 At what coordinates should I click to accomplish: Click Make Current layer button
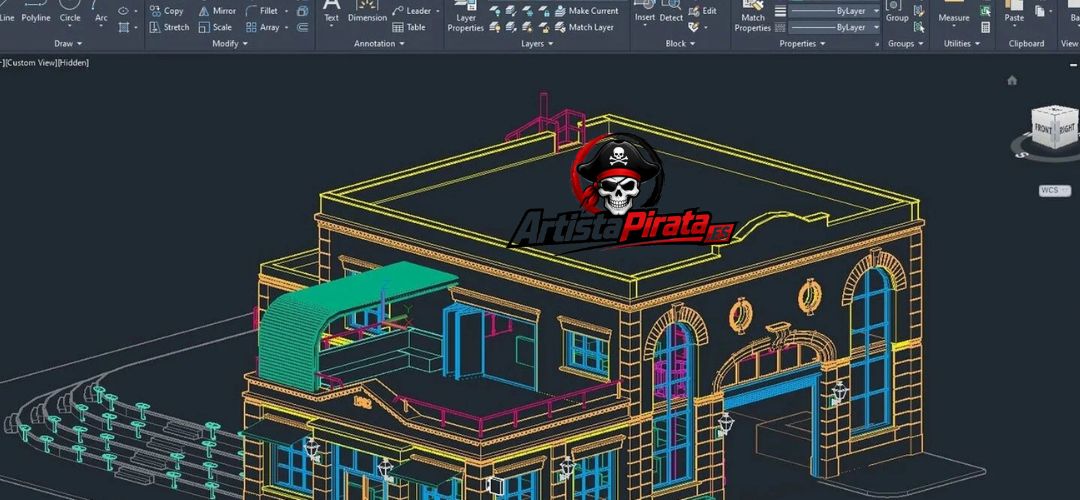pos(586,11)
